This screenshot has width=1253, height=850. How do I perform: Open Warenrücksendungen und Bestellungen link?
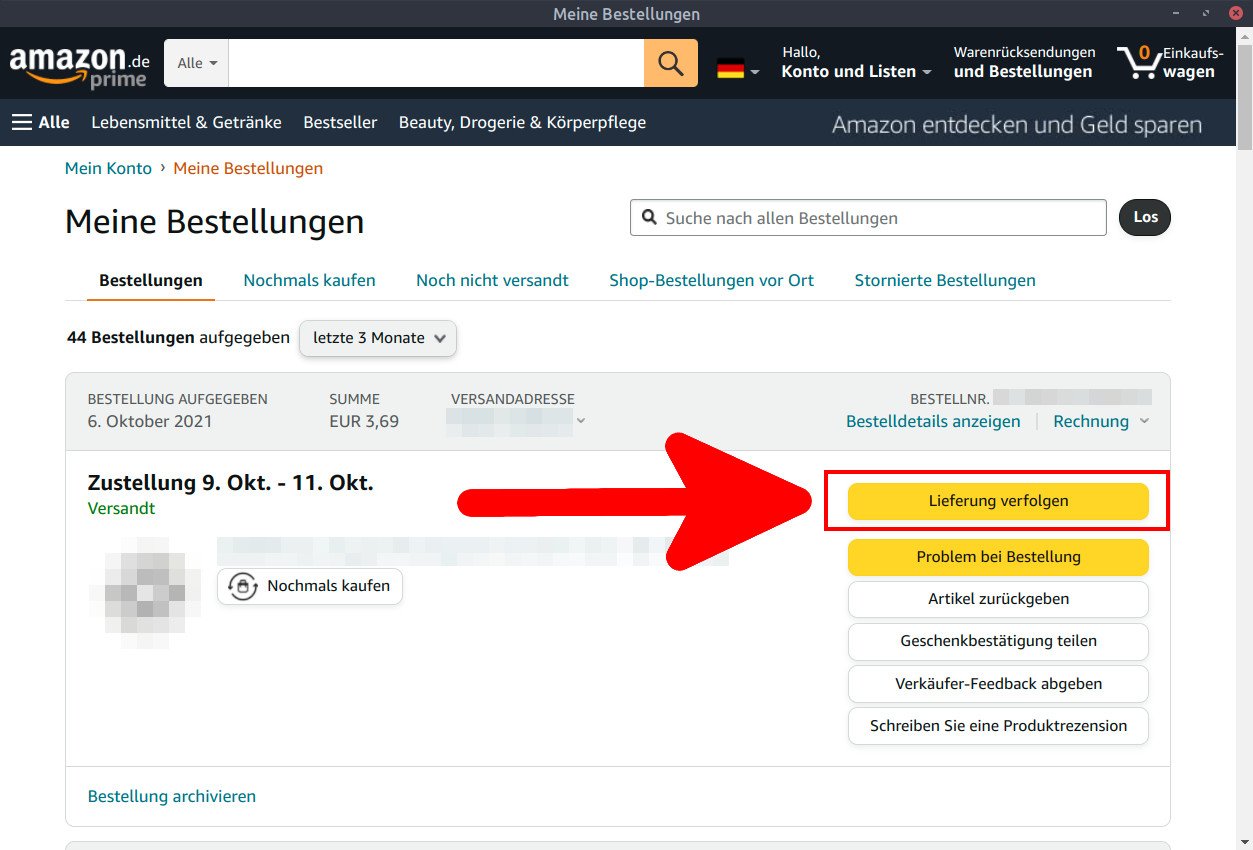point(1024,62)
